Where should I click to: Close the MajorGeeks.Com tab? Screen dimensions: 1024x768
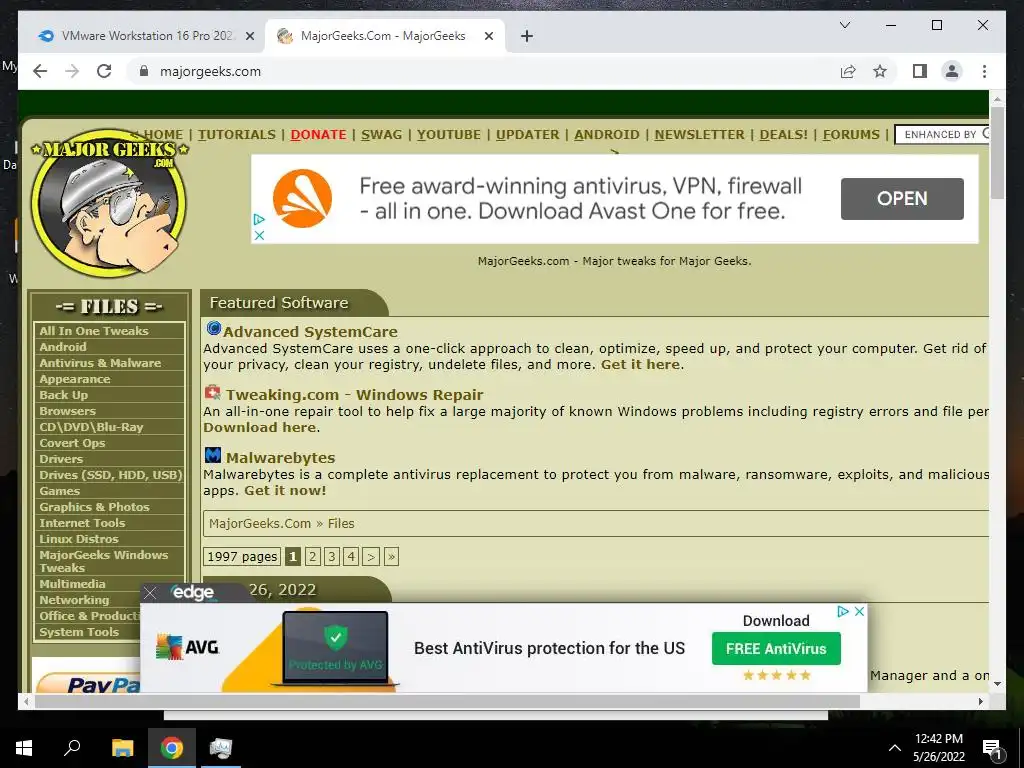click(488, 37)
